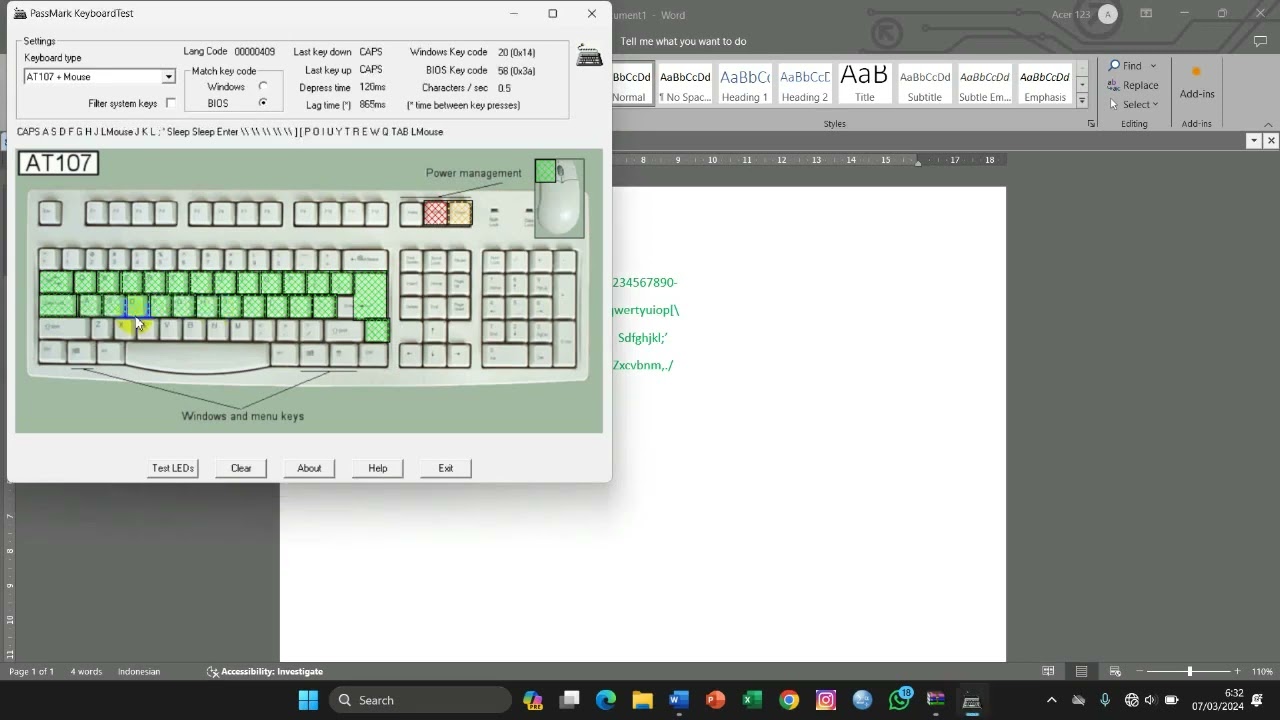Select the Windows match key code radio
This screenshot has height=720, width=1280.
263,87
